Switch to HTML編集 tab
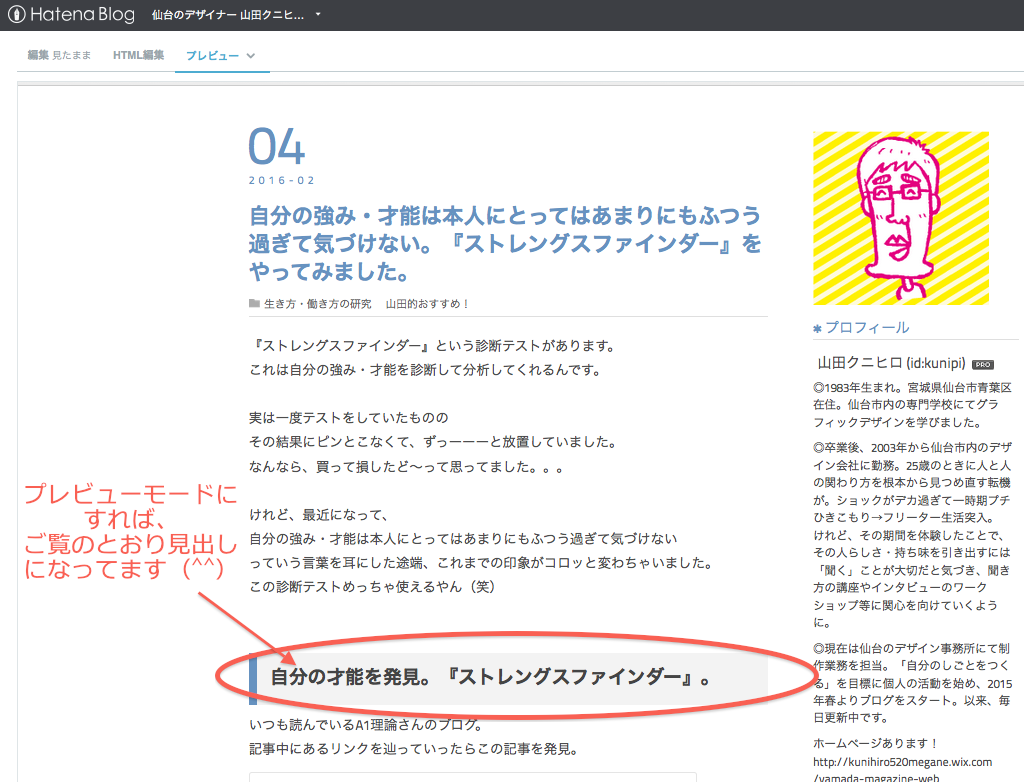 pos(138,56)
